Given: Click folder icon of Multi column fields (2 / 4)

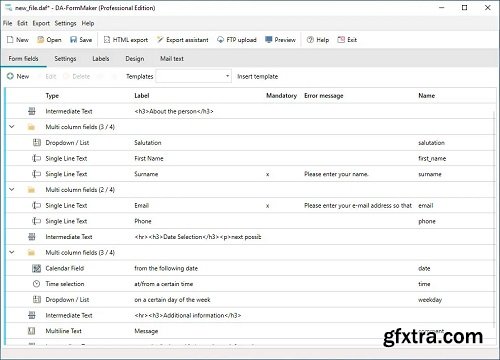Looking at the screenshot, I should [x=31, y=190].
